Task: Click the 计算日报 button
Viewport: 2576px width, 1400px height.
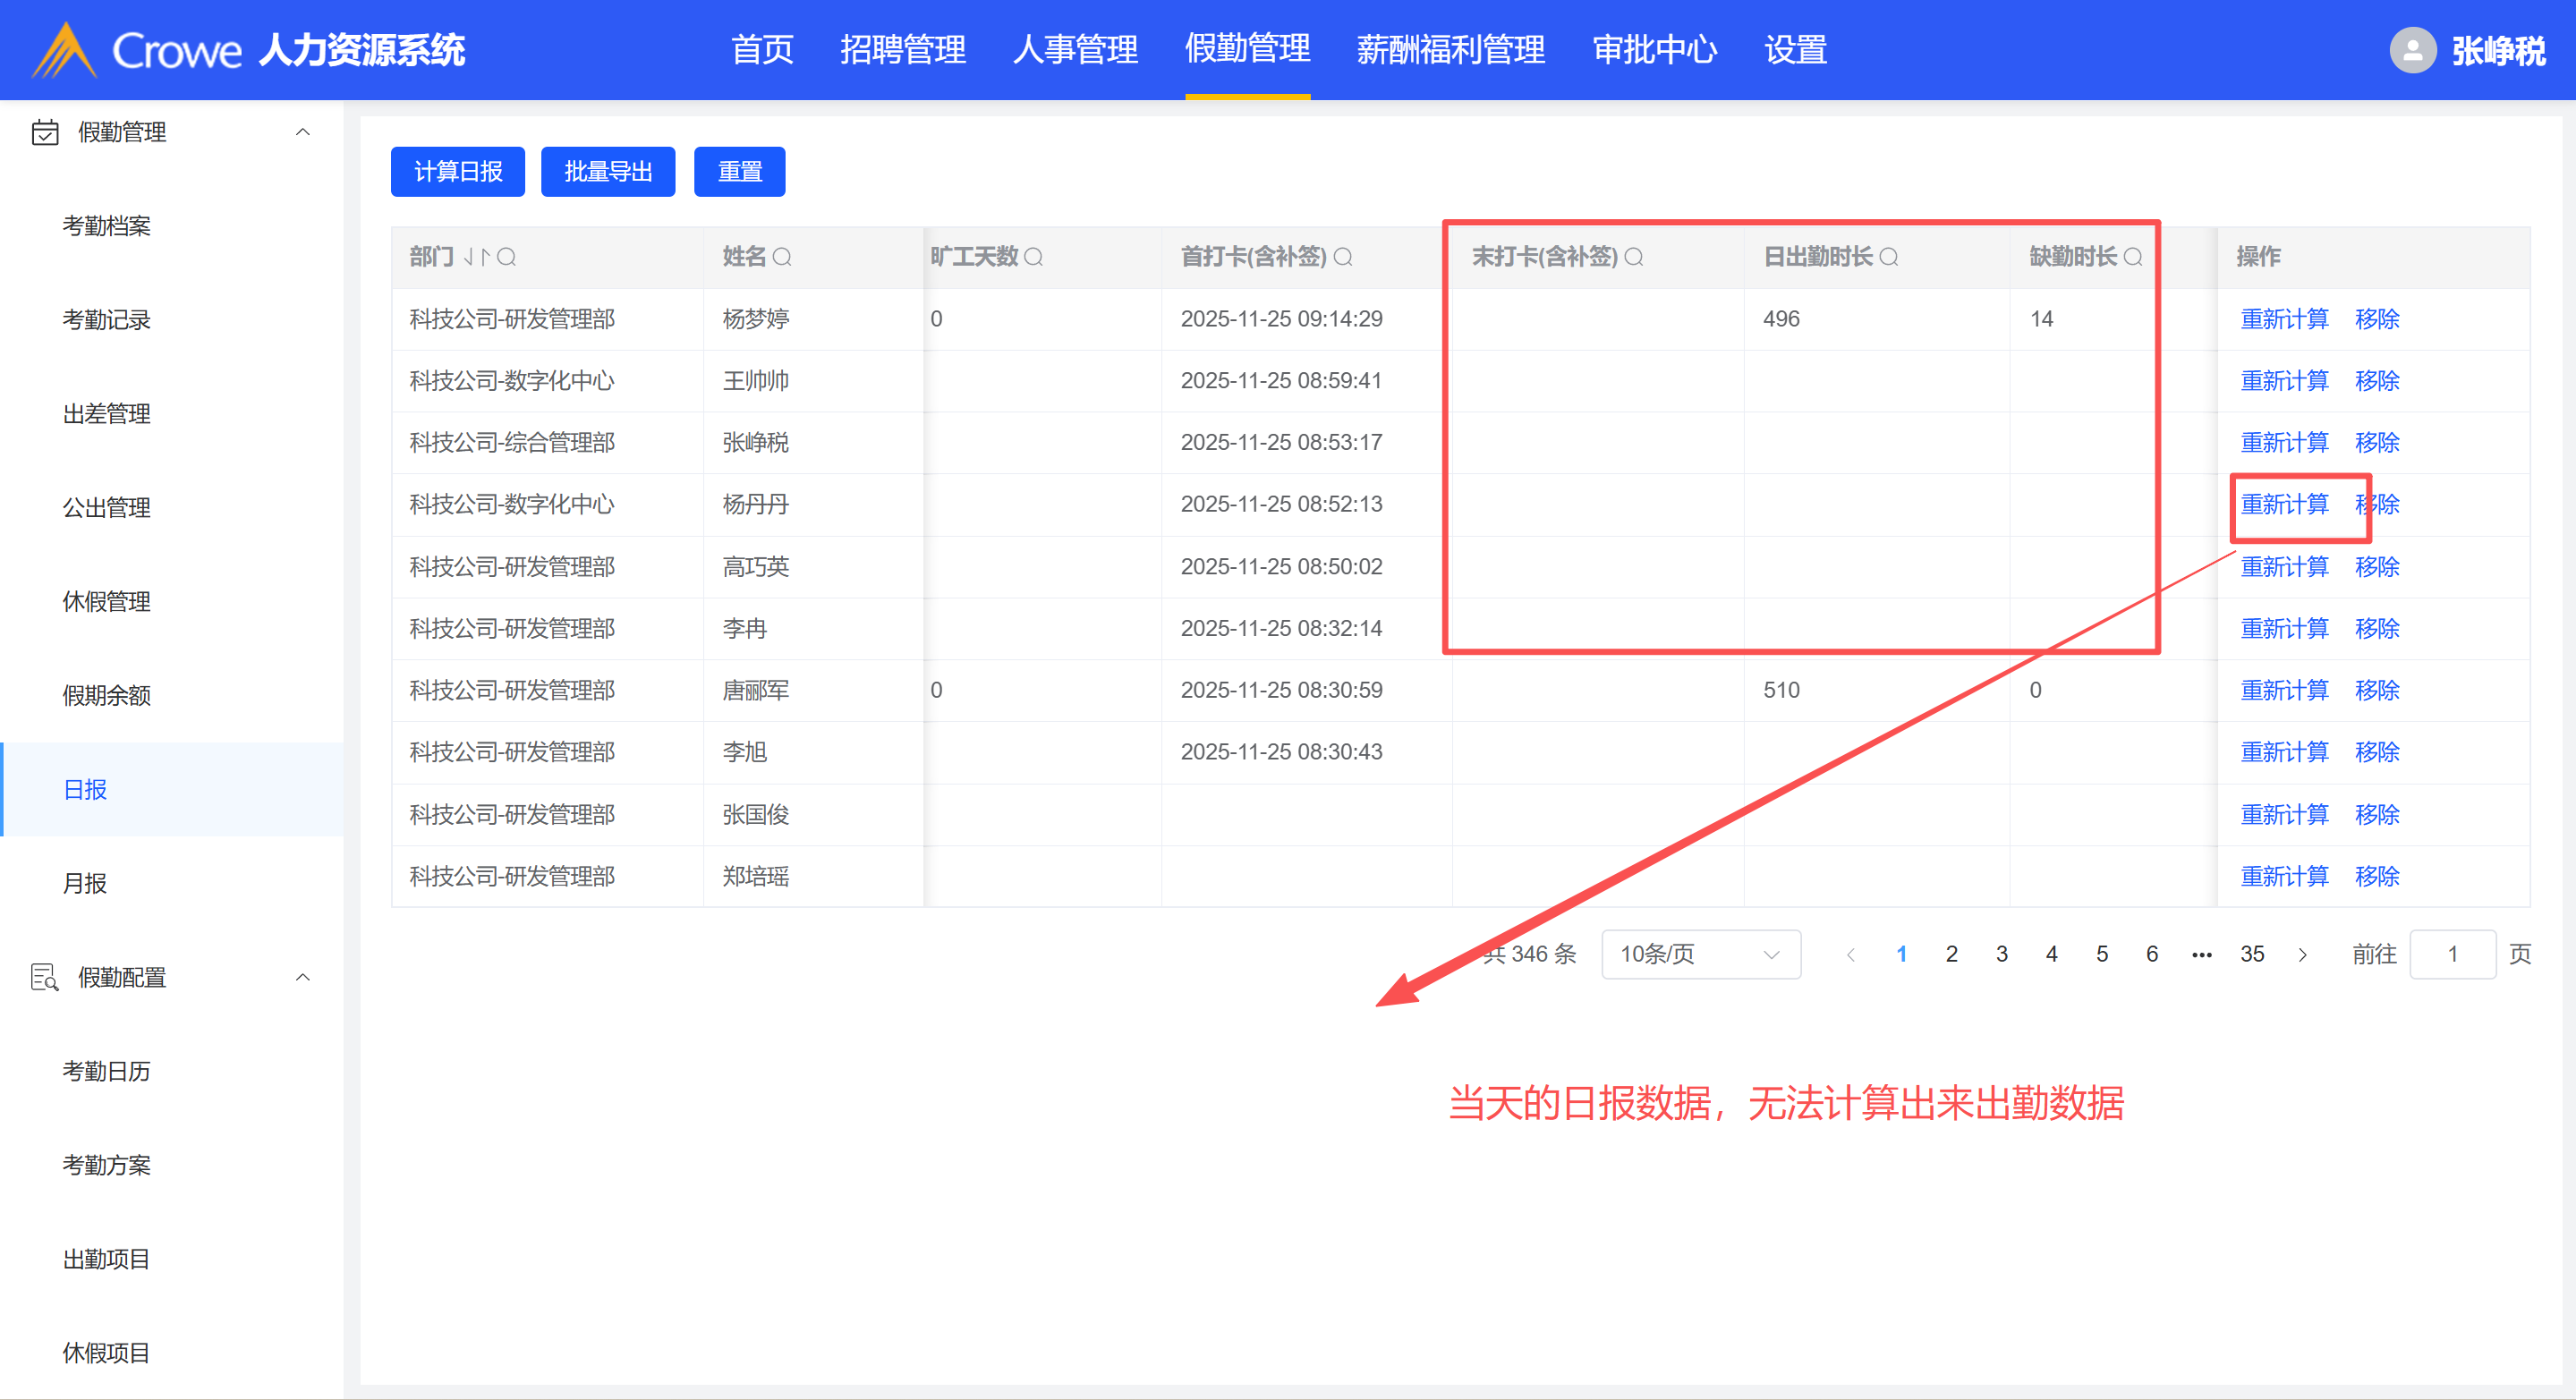Action: tap(457, 172)
